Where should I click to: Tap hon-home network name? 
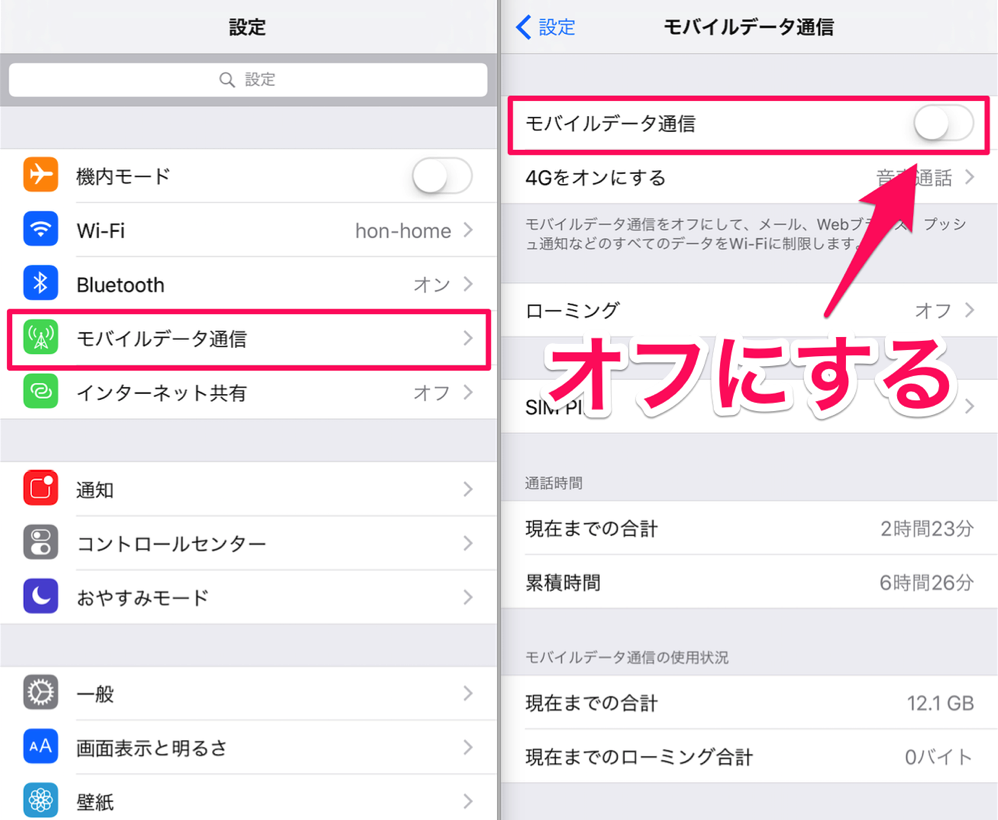pyautogui.click(x=403, y=230)
